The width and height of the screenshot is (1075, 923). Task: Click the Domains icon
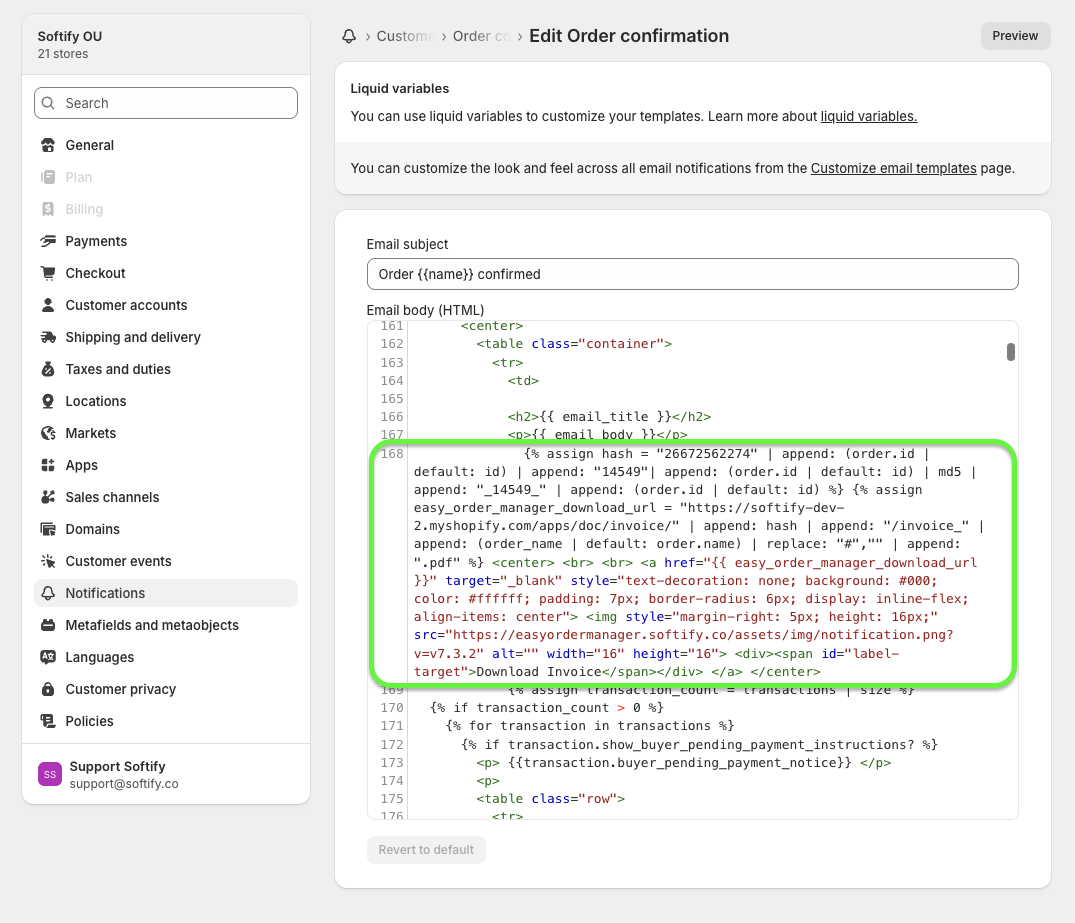click(x=48, y=529)
